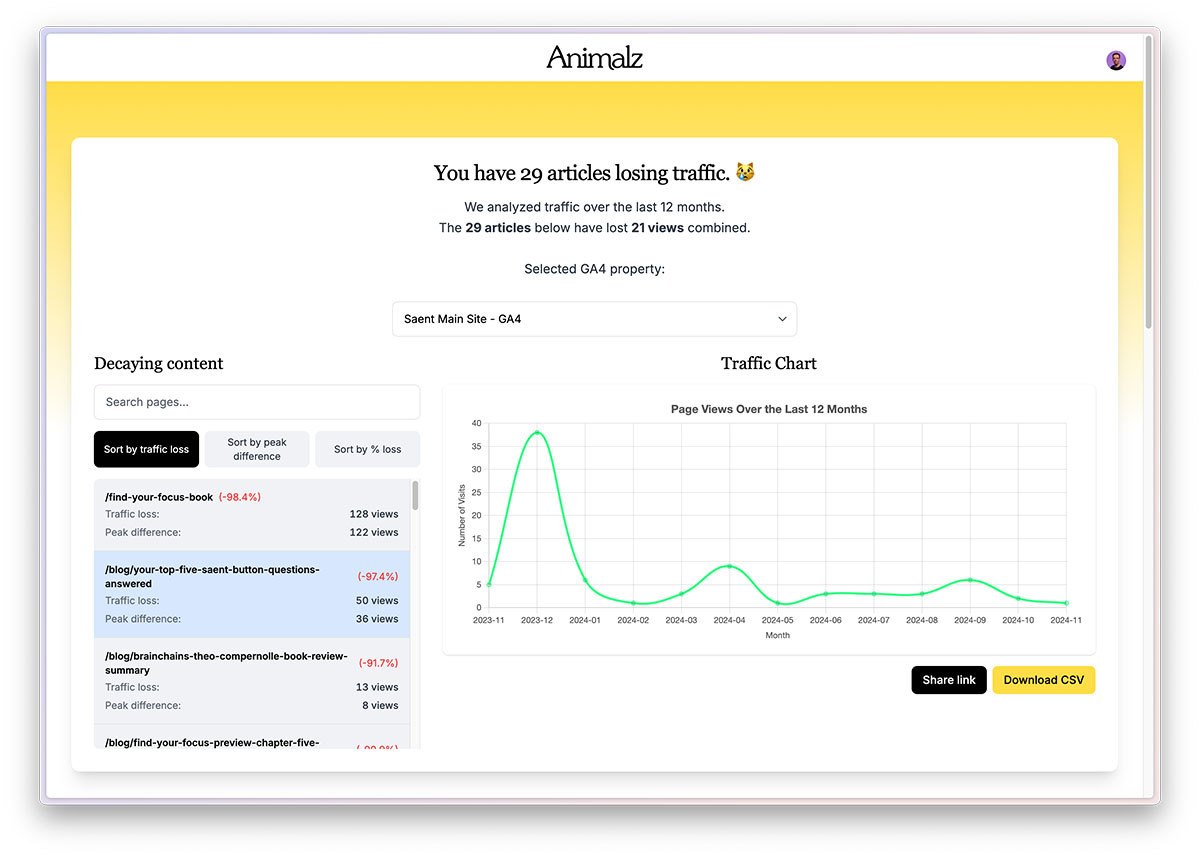Viewport: 1200px width, 857px height.
Task: Click the decaying content list scrollbar
Action: coord(415,496)
